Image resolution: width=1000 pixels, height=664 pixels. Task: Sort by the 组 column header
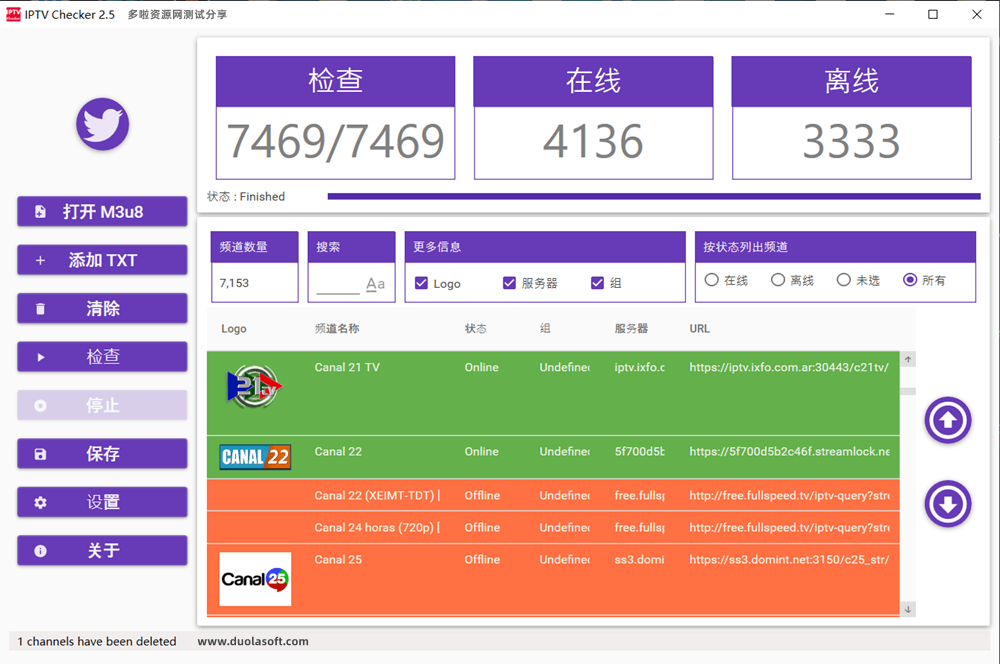545,329
